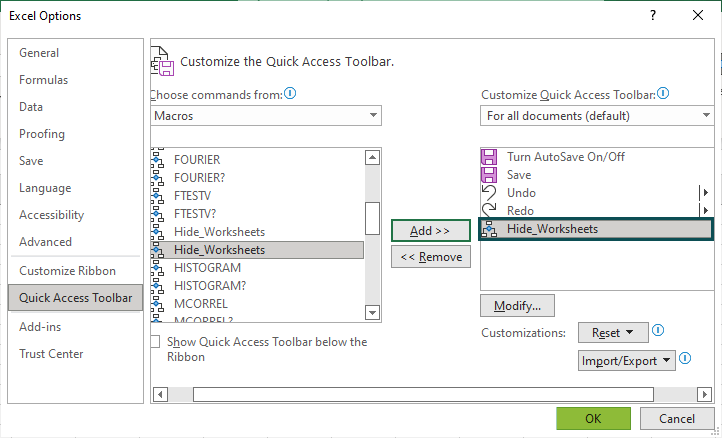
Task: Click the FTESTV macro icon
Action: [x=157, y=195]
